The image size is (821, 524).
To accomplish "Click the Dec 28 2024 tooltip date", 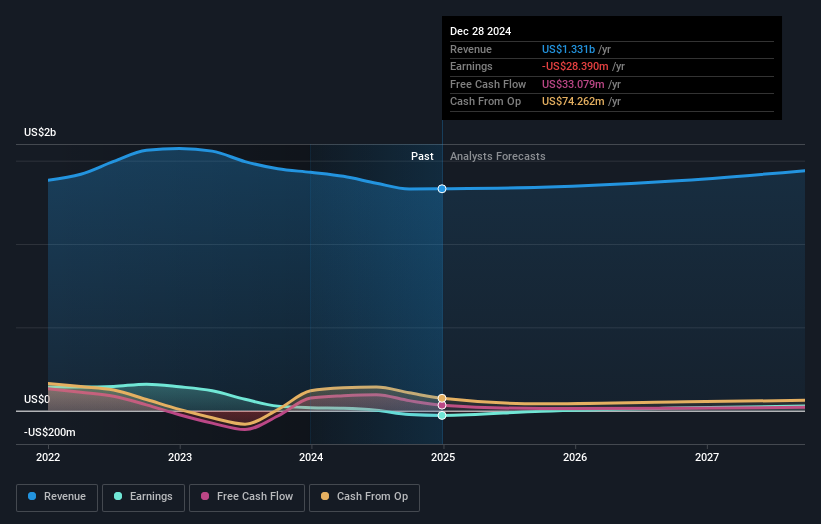I will point(480,31).
